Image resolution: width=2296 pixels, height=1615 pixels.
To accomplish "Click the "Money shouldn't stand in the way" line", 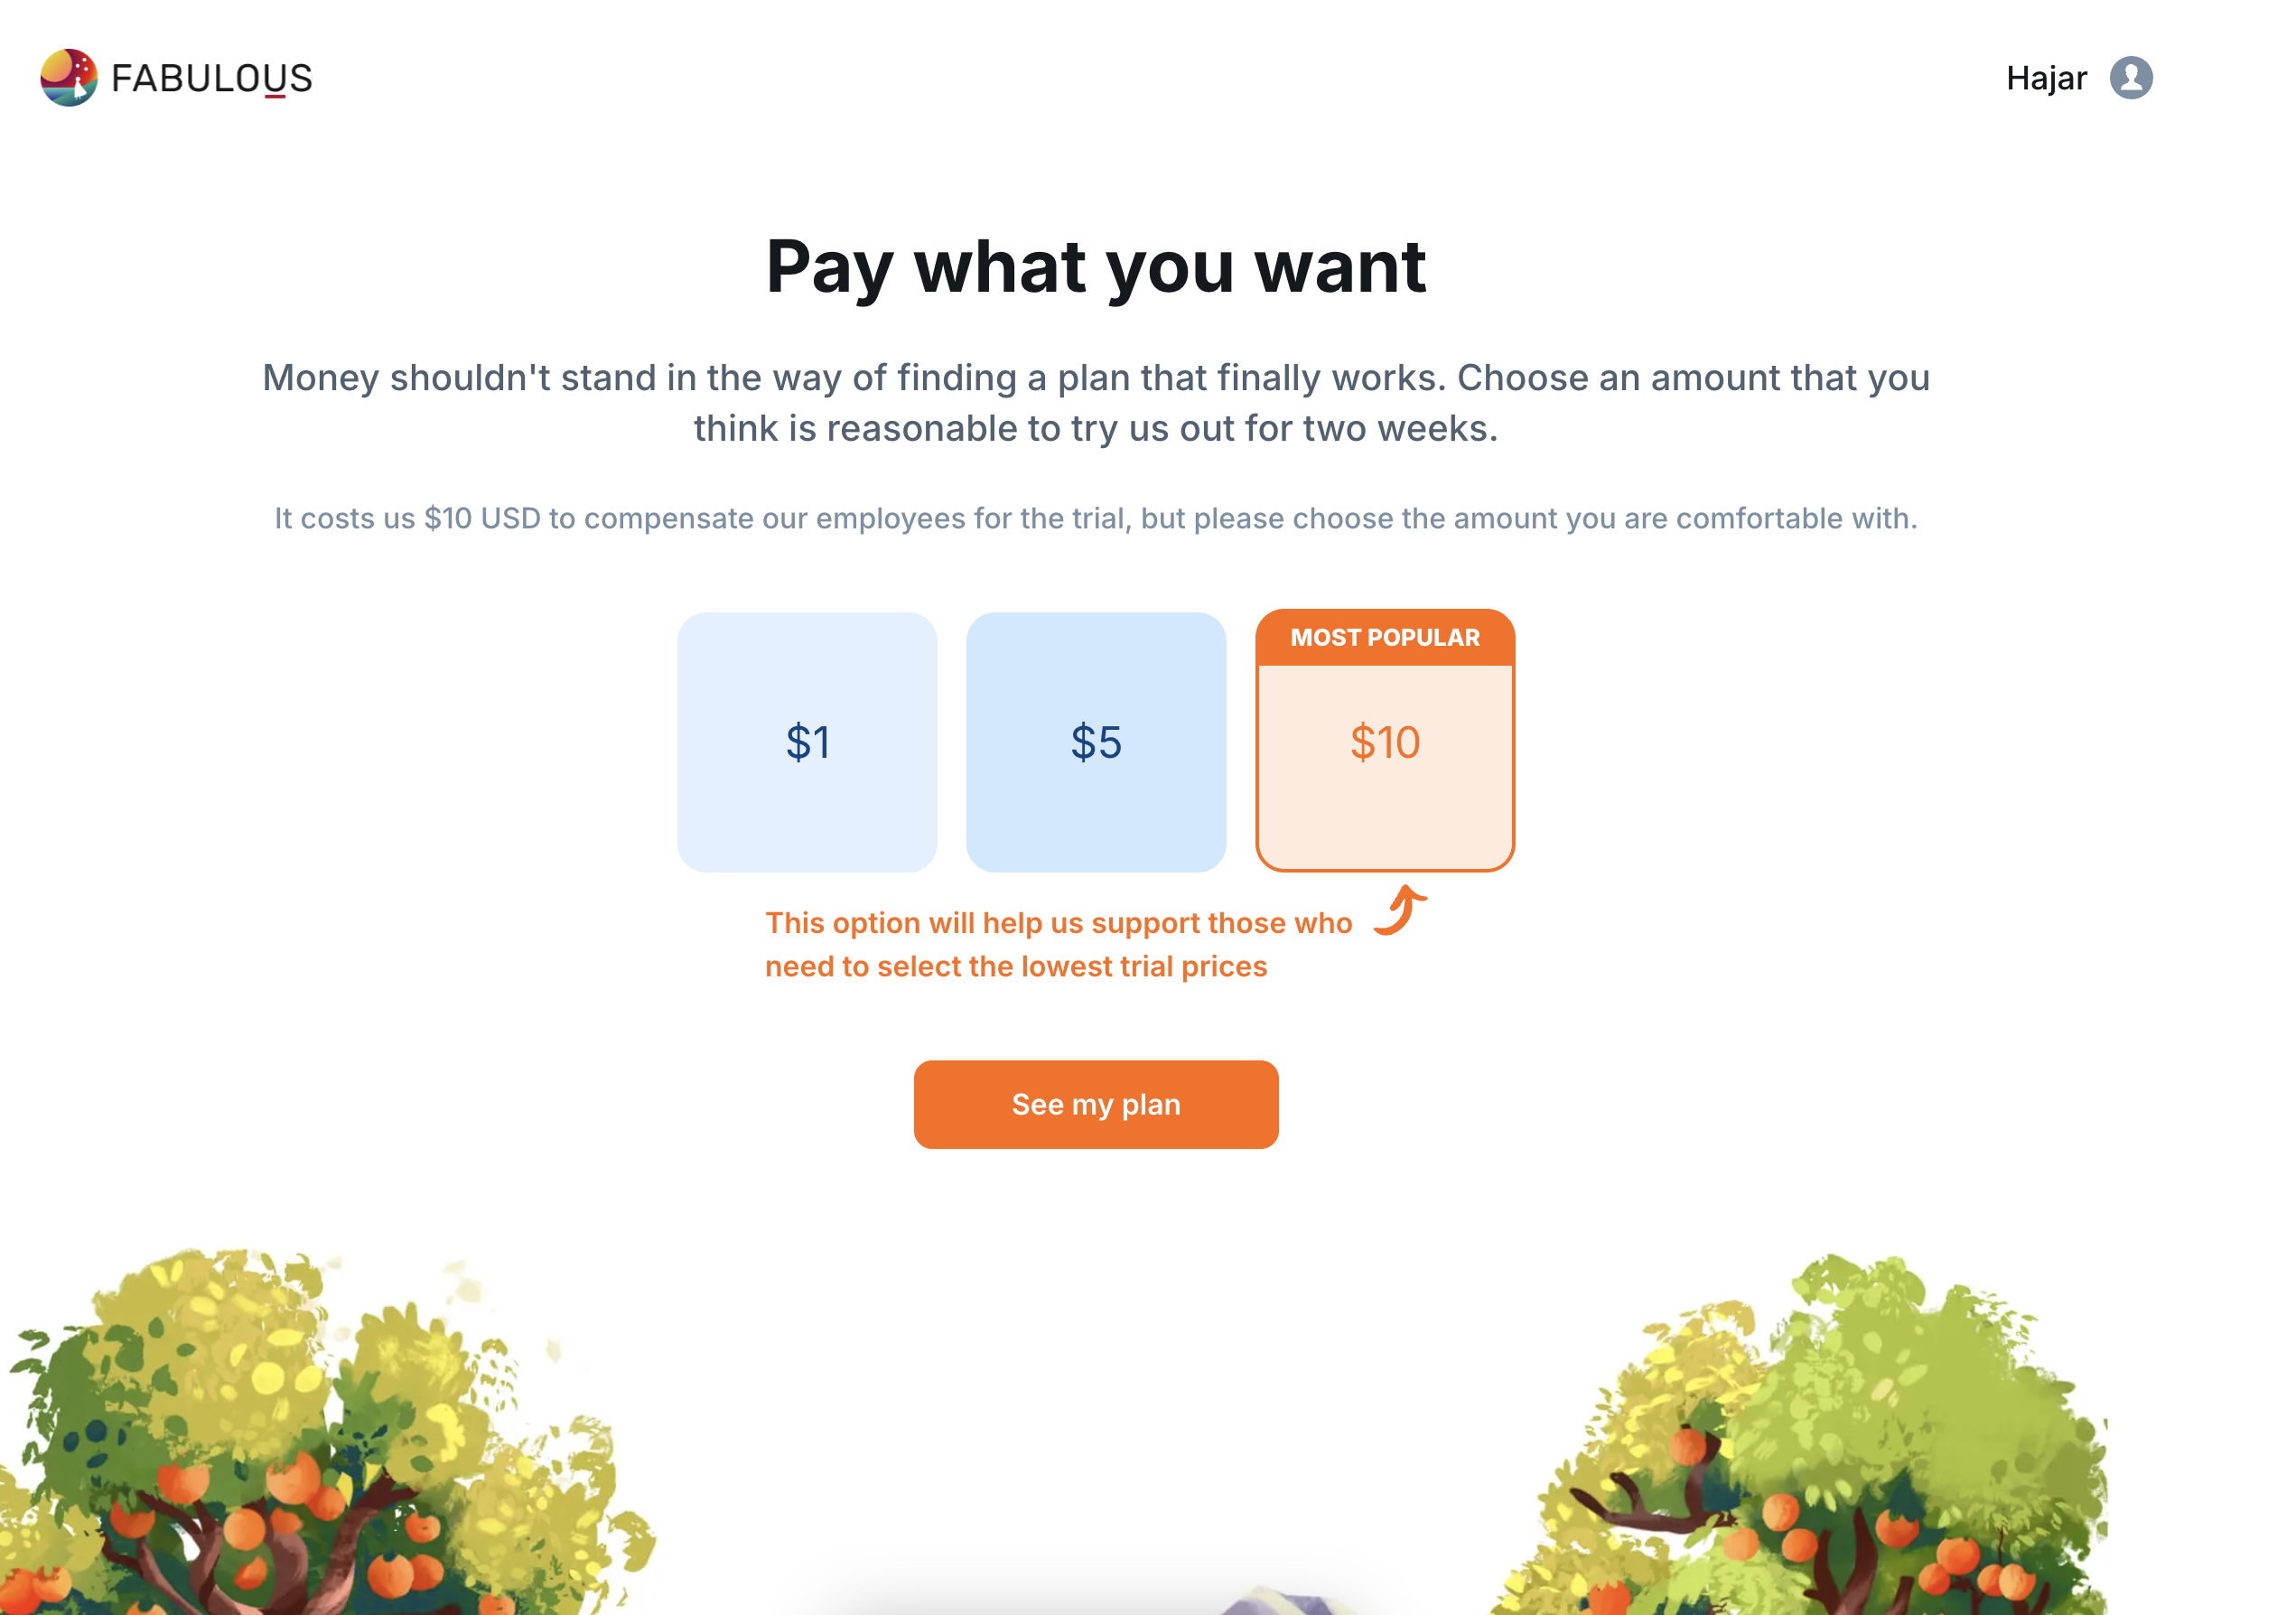I will [1096, 378].
